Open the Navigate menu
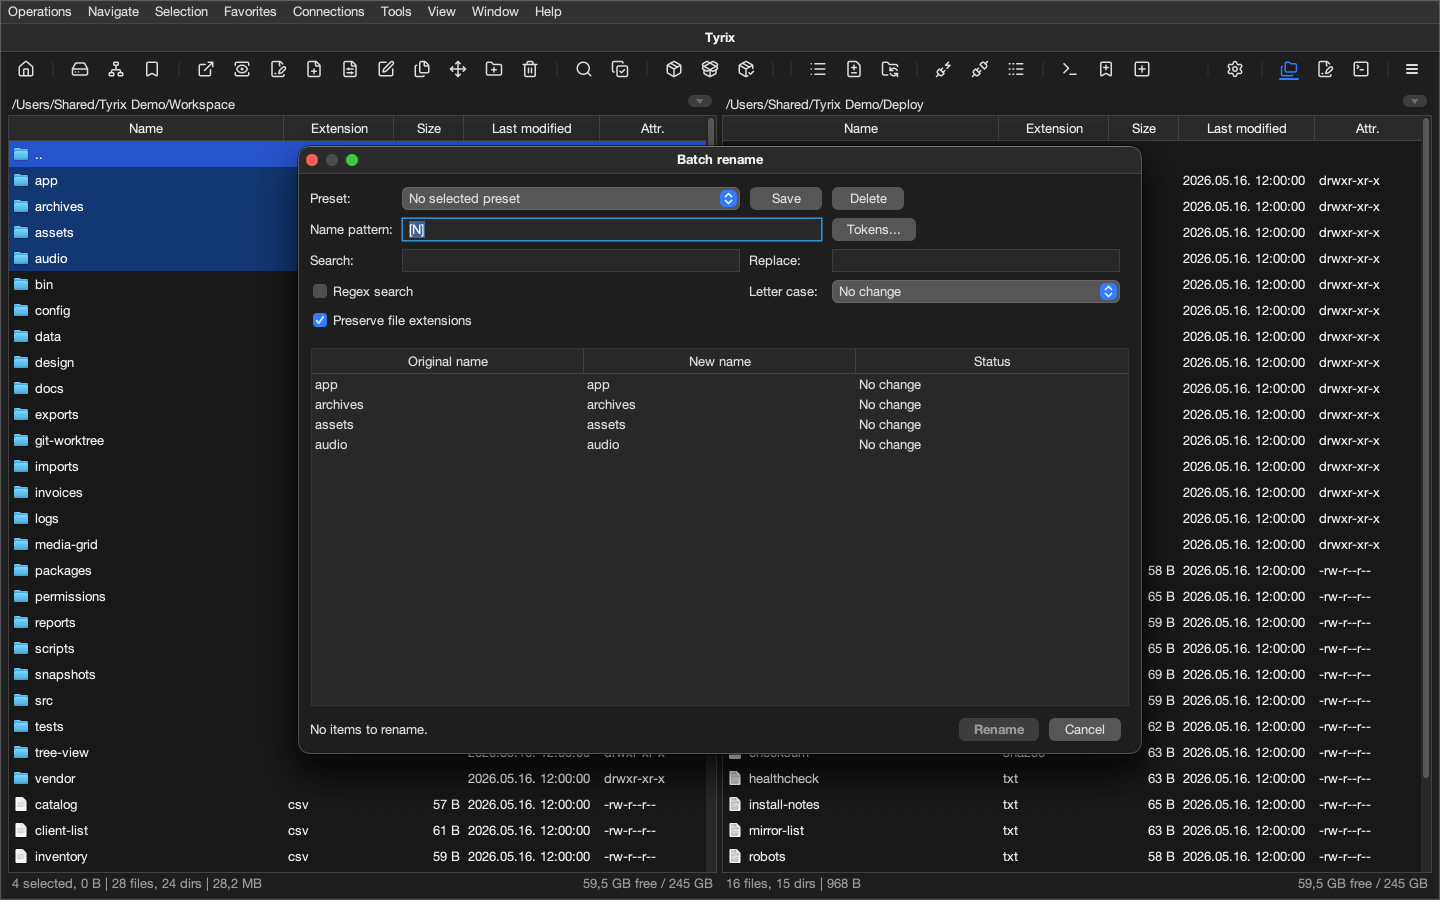The image size is (1440, 900). pos(113,11)
